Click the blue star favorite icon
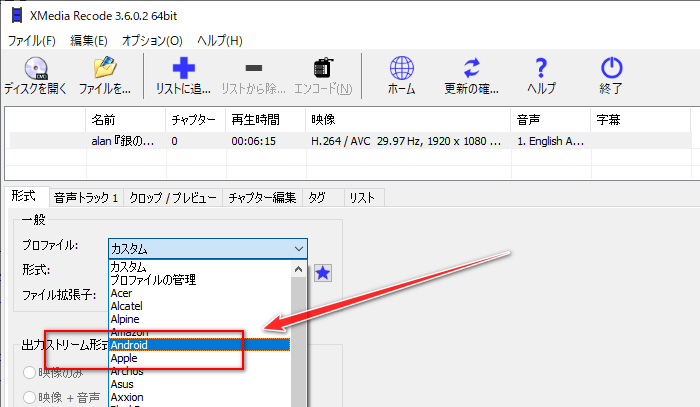Image resolution: width=700 pixels, height=407 pixels. pos(323,273)
